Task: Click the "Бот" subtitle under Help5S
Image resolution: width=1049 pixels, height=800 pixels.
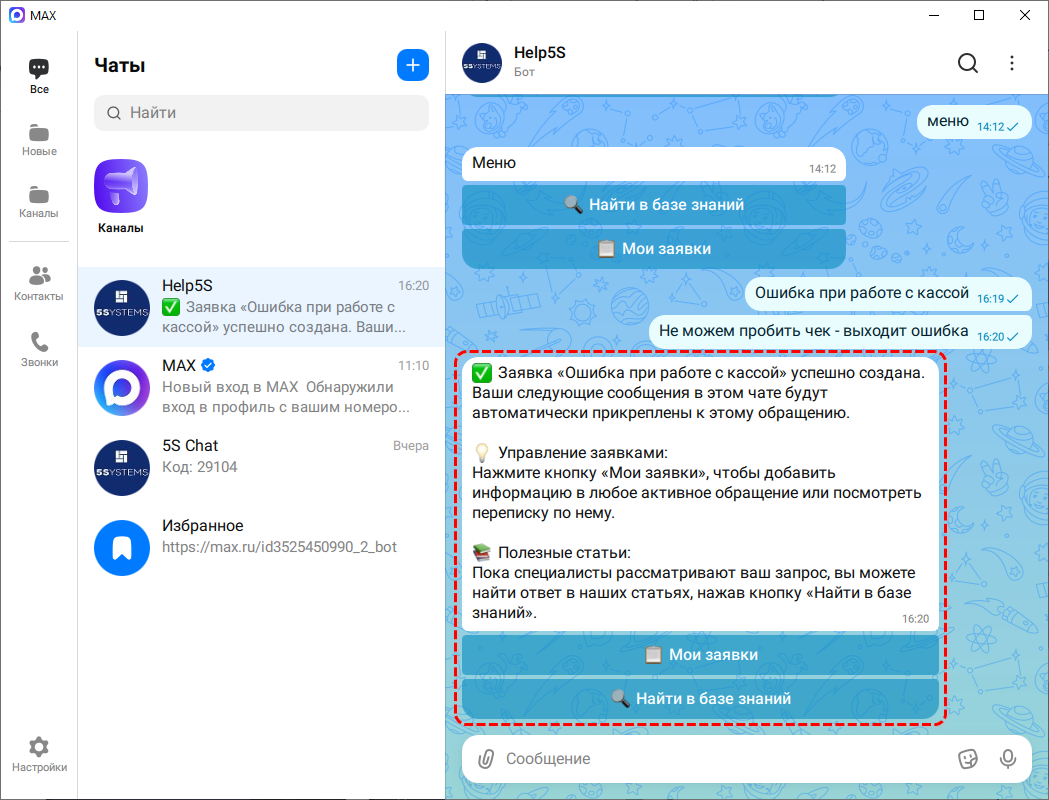Action: (x=524, y=72)
